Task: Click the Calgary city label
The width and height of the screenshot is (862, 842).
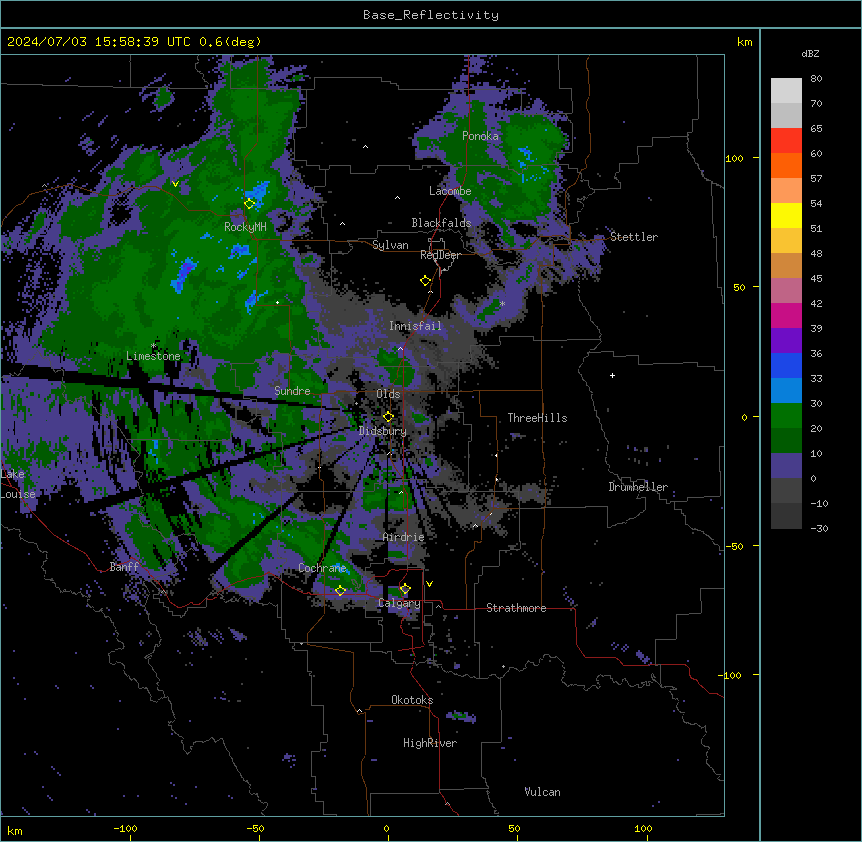Action: (x=399, y=603)
